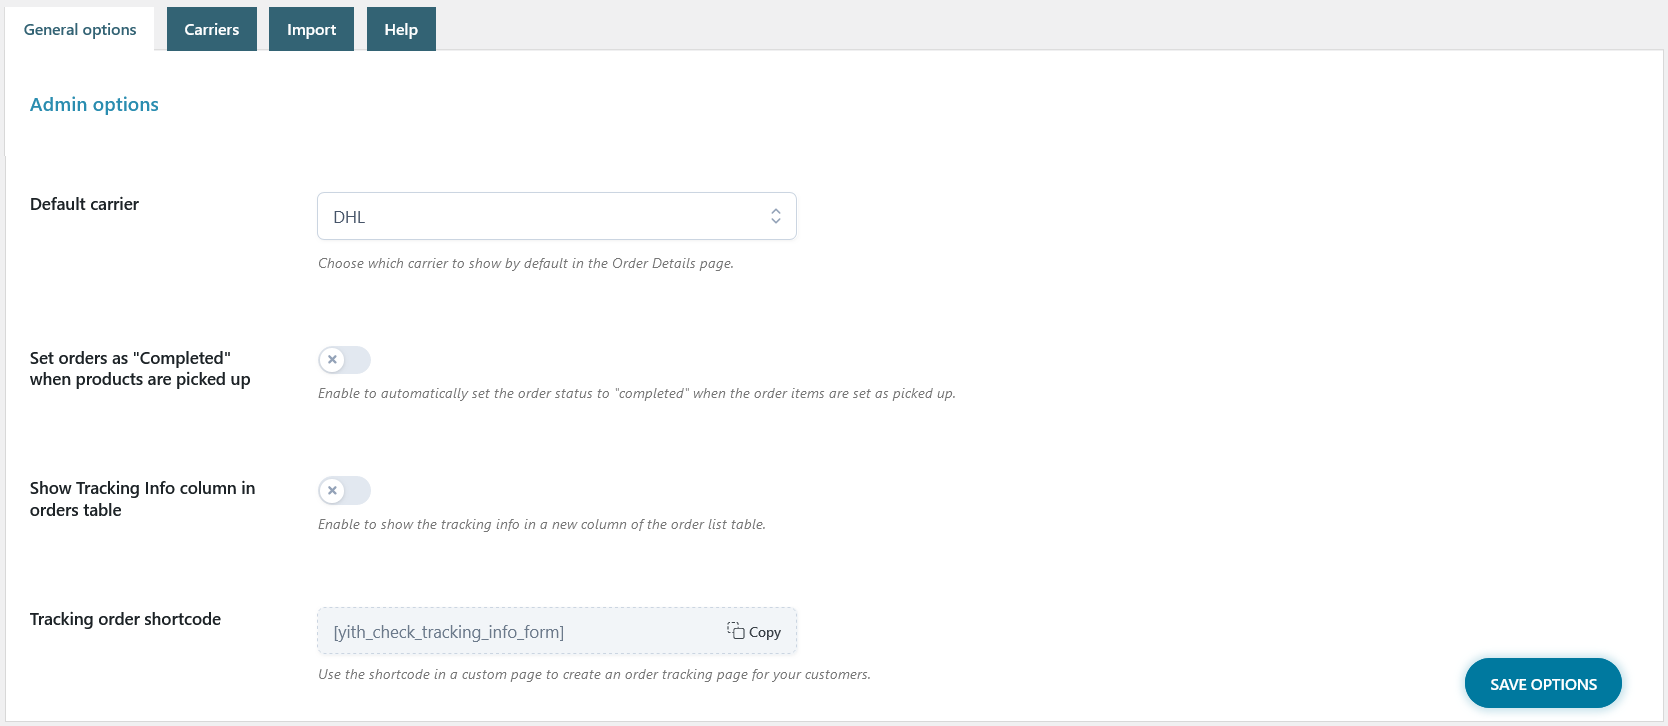Image resolution: width=1668 pixels, height=726 pixels.
Task: Click the Default carrier label
Action: 84,204
